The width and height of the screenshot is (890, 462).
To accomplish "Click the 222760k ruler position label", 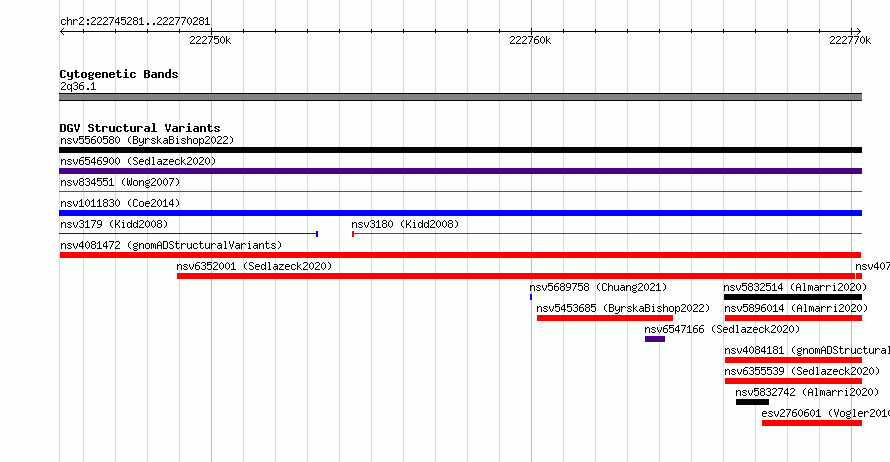I will [530, 40].
